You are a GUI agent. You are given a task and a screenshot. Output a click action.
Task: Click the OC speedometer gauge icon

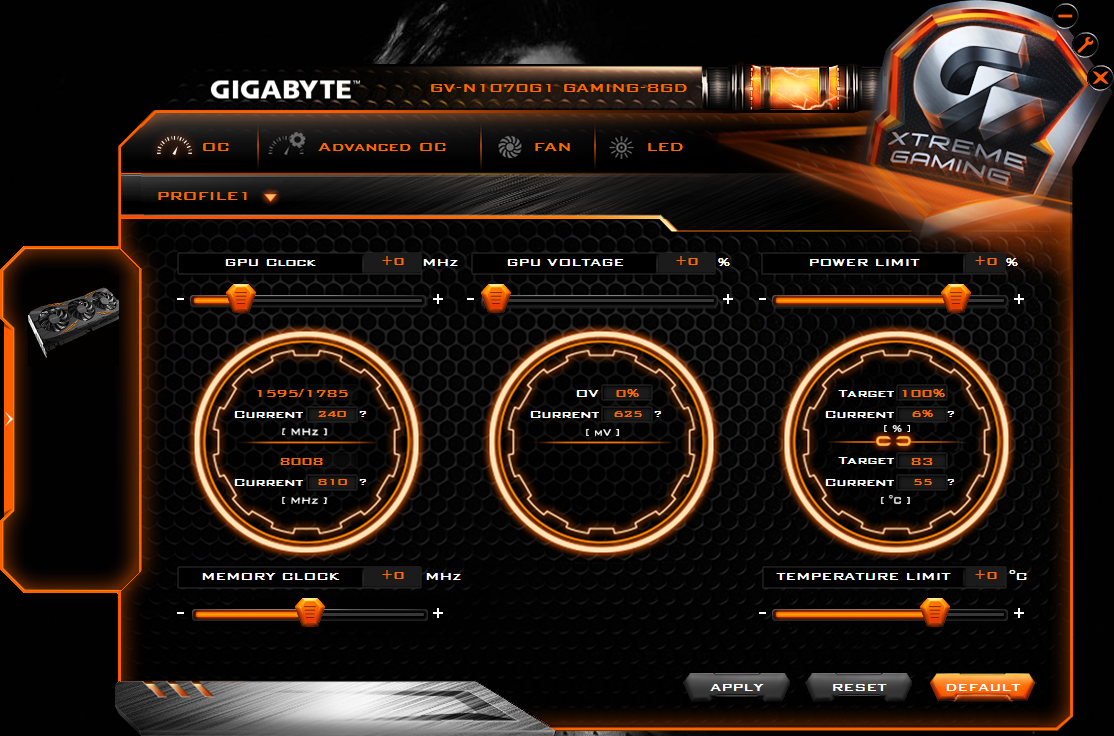click(x=174, y=146)
